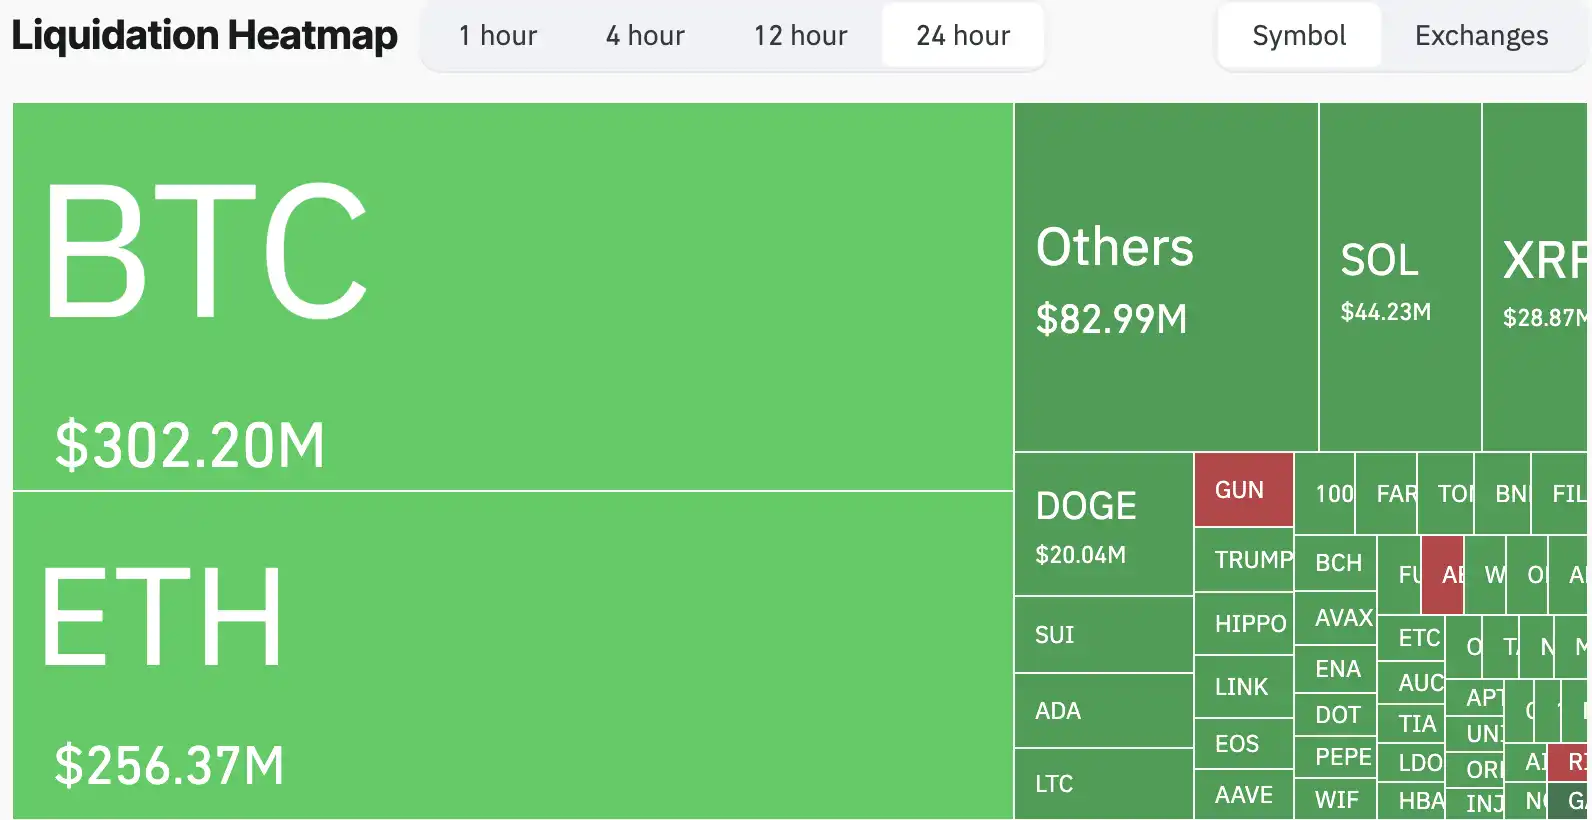Click the red GUN tile
Viewport: 1592px width, 820px height.
[x=1244, y=490]
